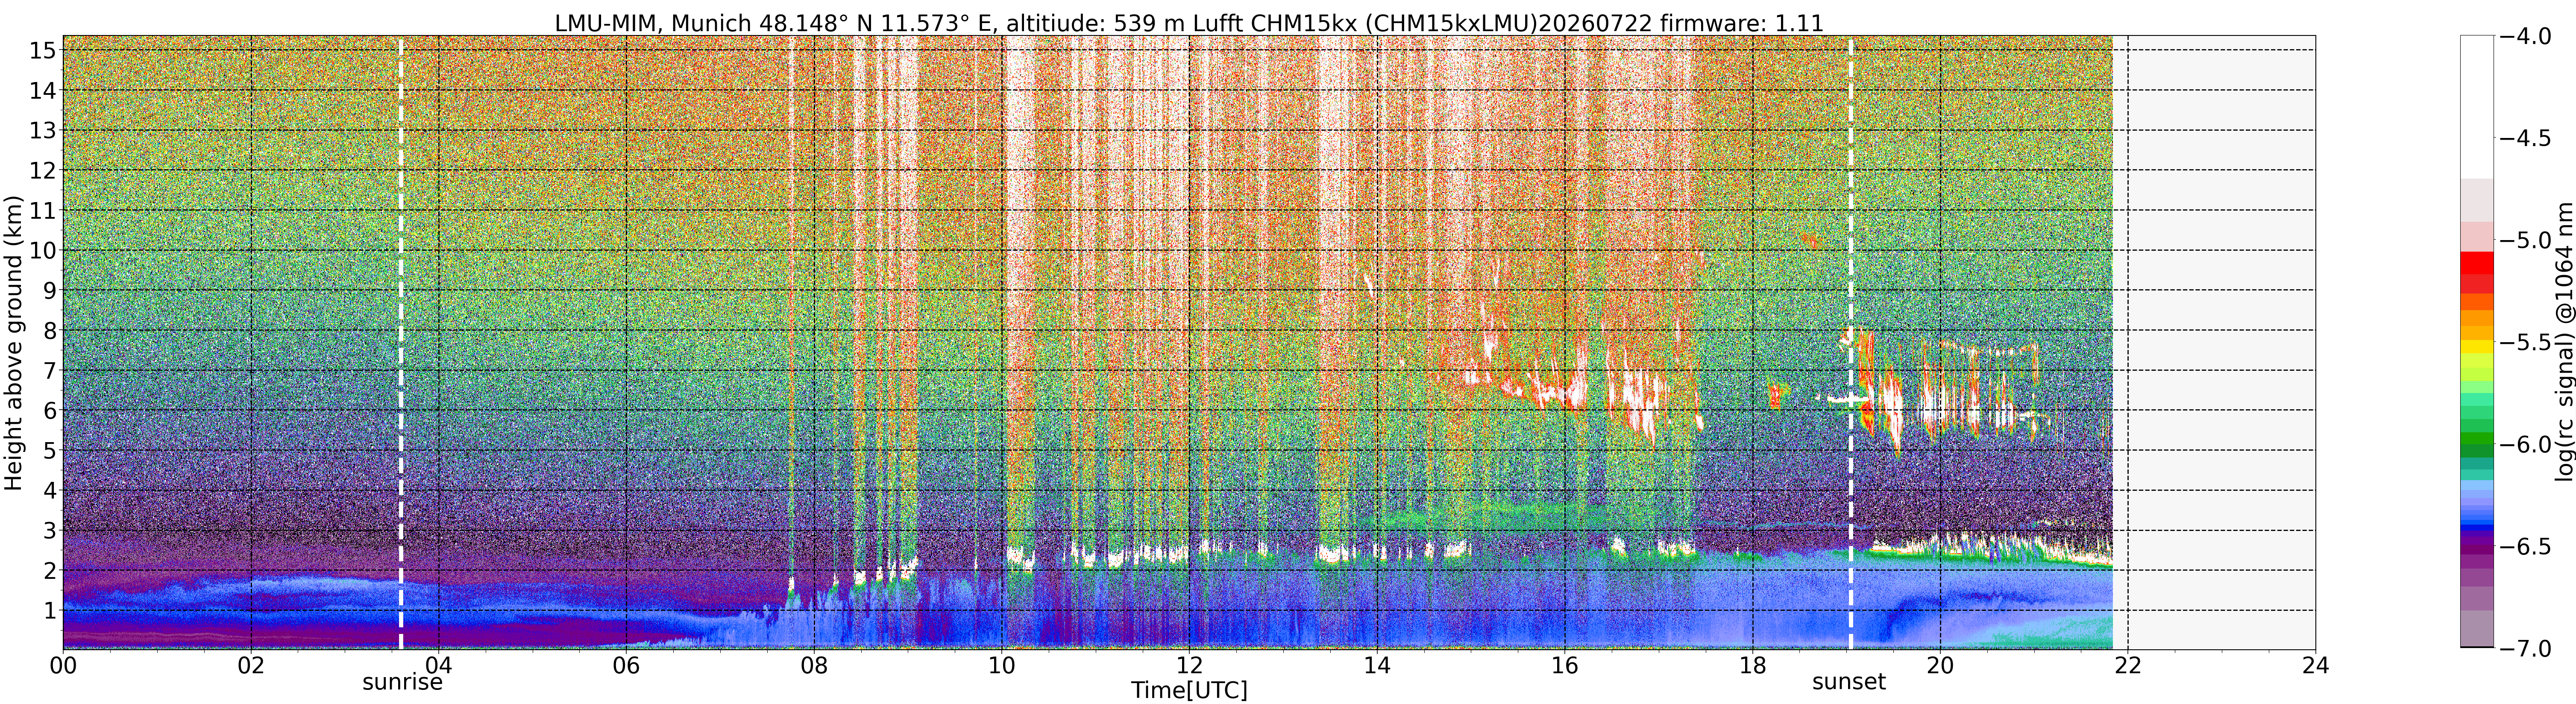Click time axis tick label 14
This screenshot has height=704, width=2576.
pos(1377,665)
